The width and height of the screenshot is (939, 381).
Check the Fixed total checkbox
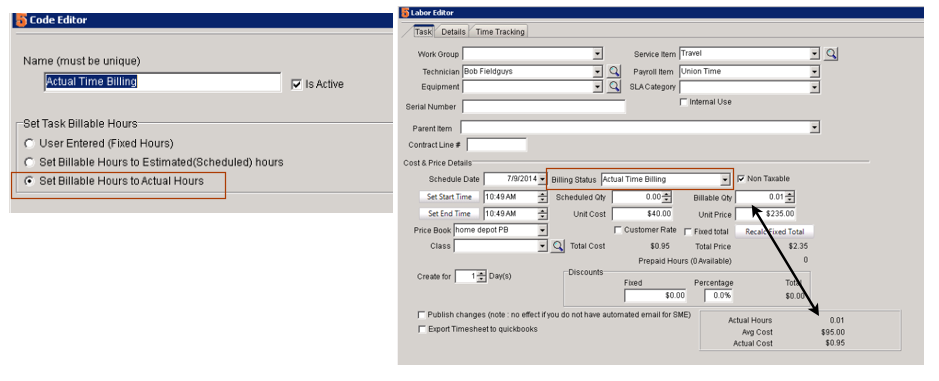click(x=688, y=231)
